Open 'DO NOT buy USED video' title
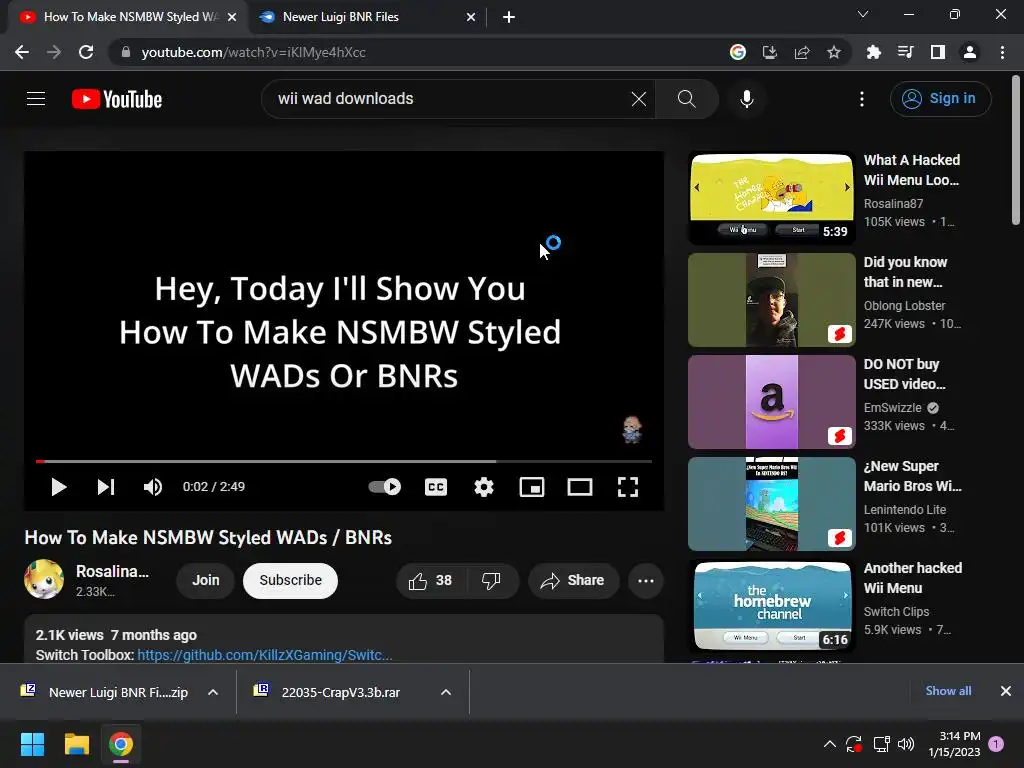Viewport: 1024px width, 768px height. tap(904, 374)
